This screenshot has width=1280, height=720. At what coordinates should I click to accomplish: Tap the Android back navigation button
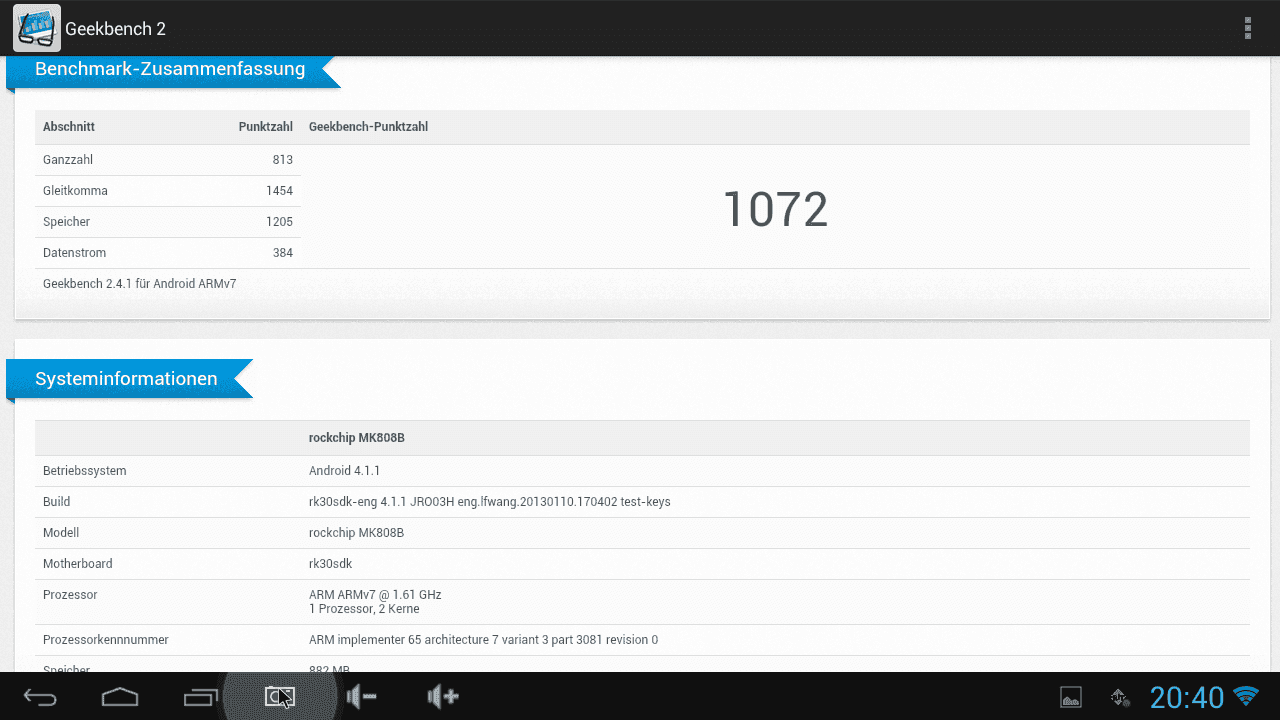(40, 697)
